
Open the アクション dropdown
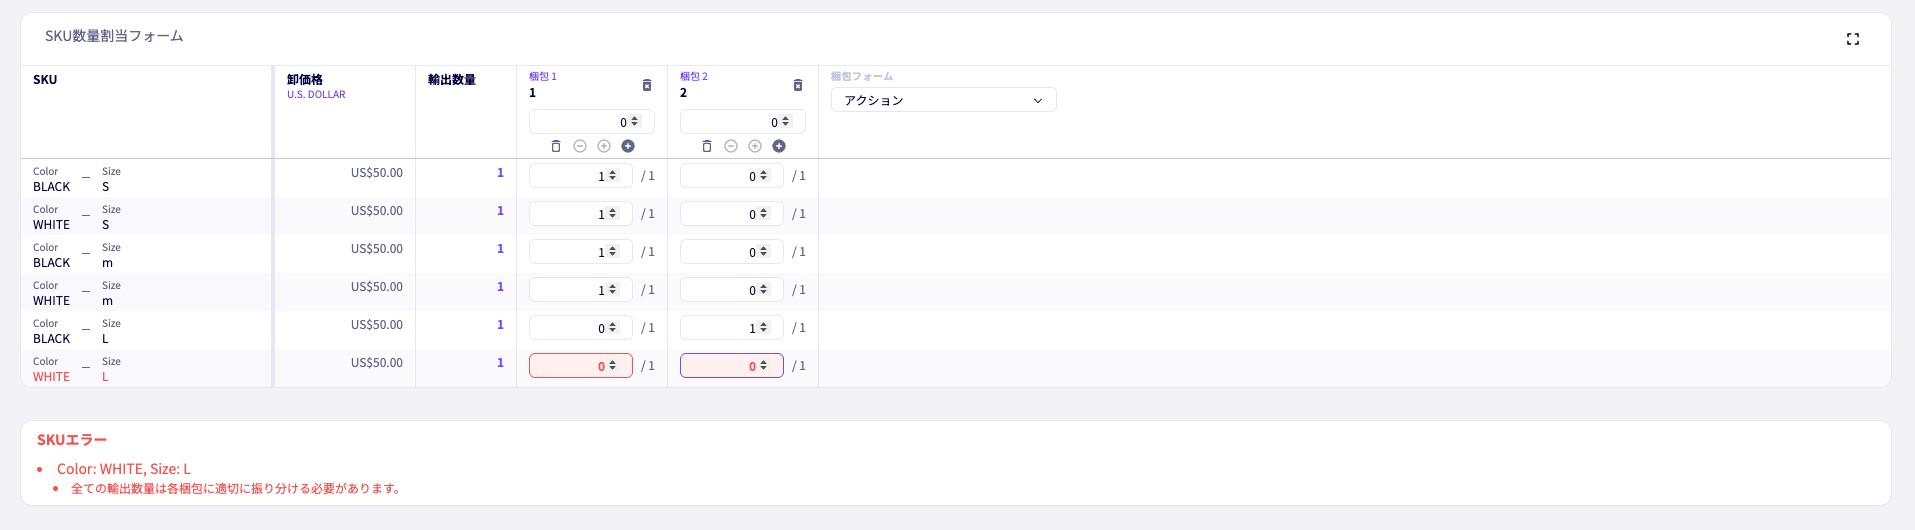[943, 100]
